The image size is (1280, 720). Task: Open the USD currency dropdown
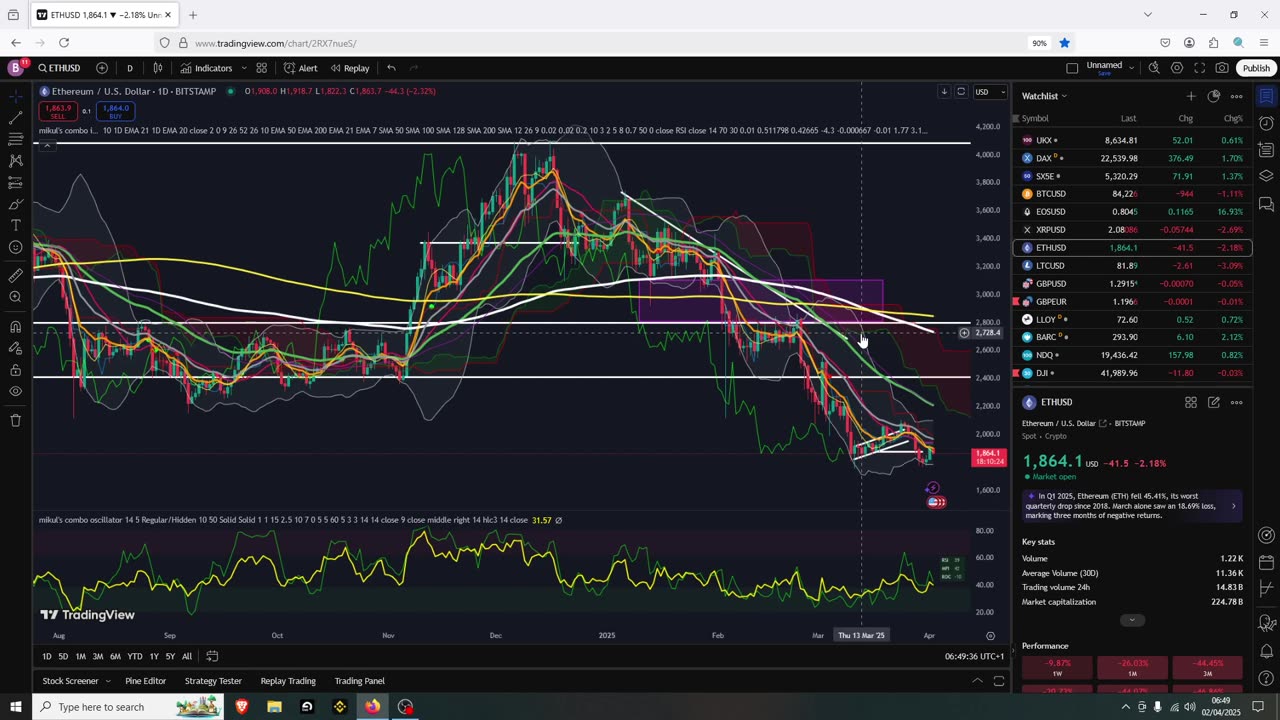click(989, 92)
